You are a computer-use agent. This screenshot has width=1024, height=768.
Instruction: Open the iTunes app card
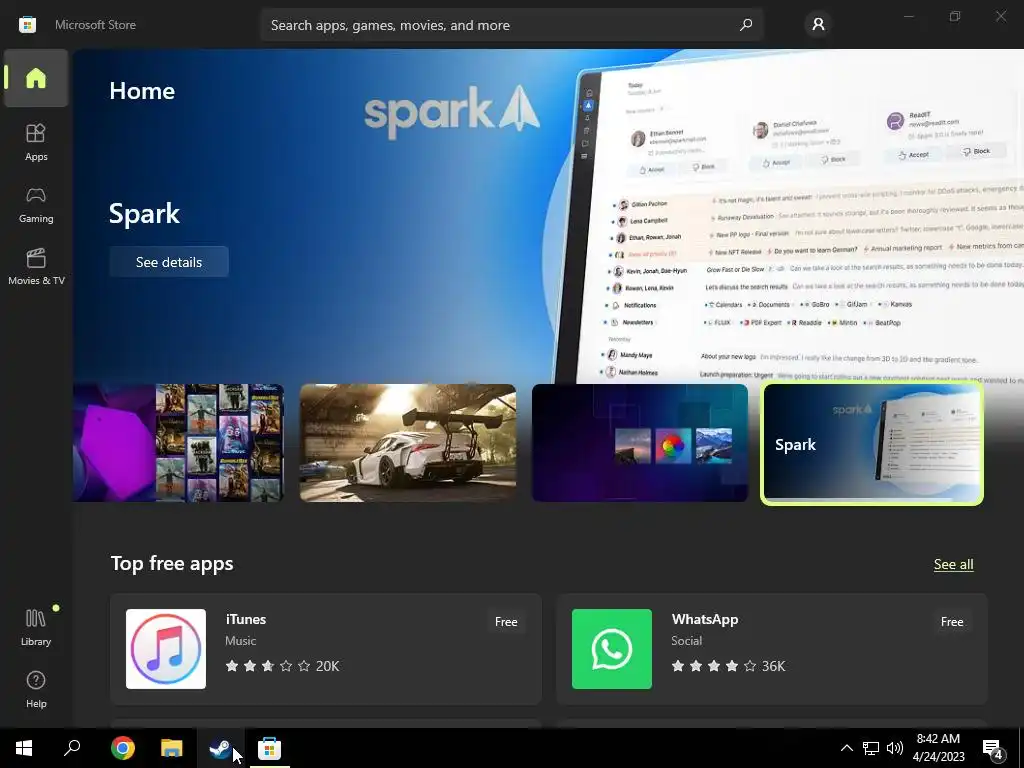[x=326, y=649]
